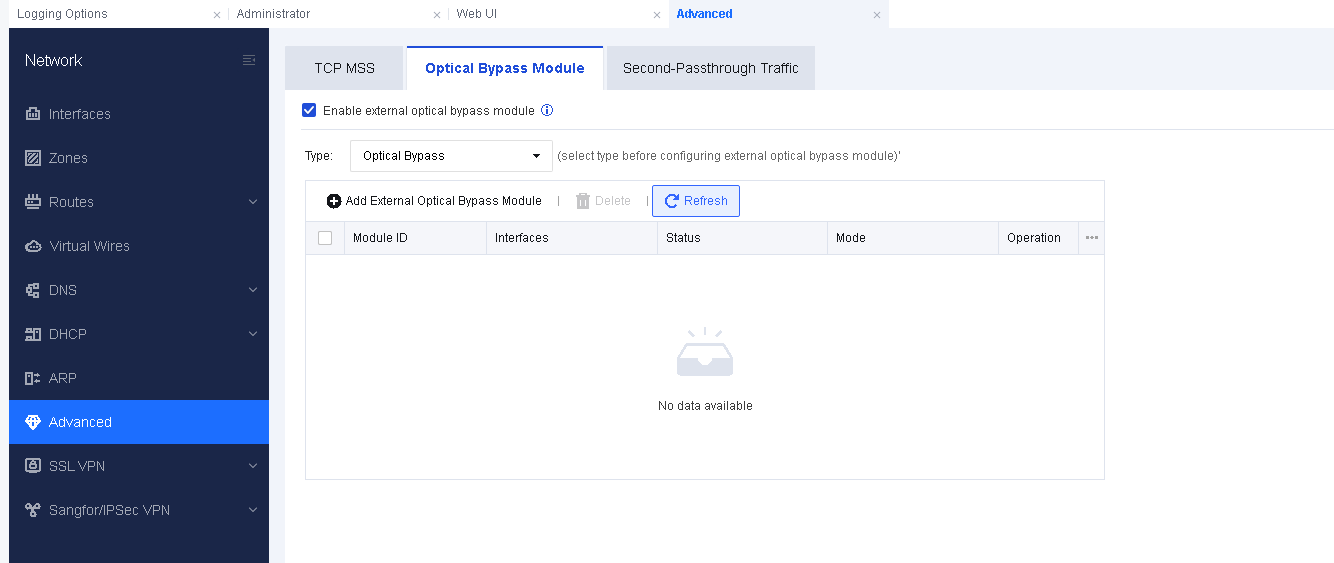Sort by the Status column header
The width and height of the screenshot is (1334, 563).
point(683,238)
